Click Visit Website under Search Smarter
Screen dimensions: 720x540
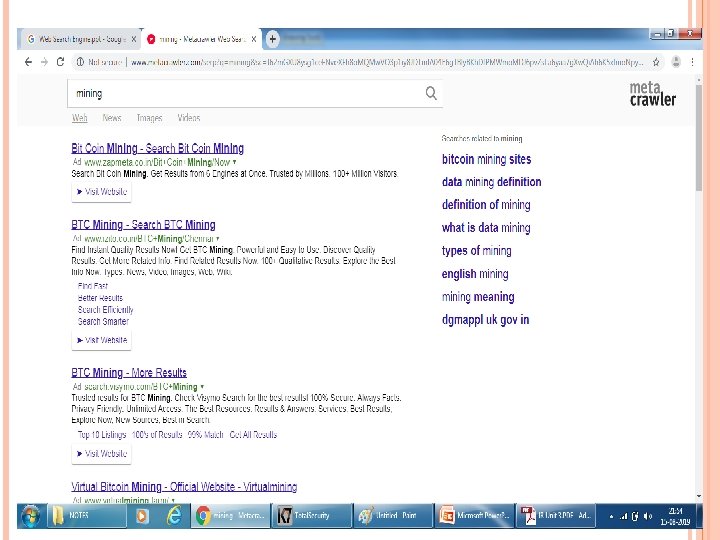pos(101,340)
